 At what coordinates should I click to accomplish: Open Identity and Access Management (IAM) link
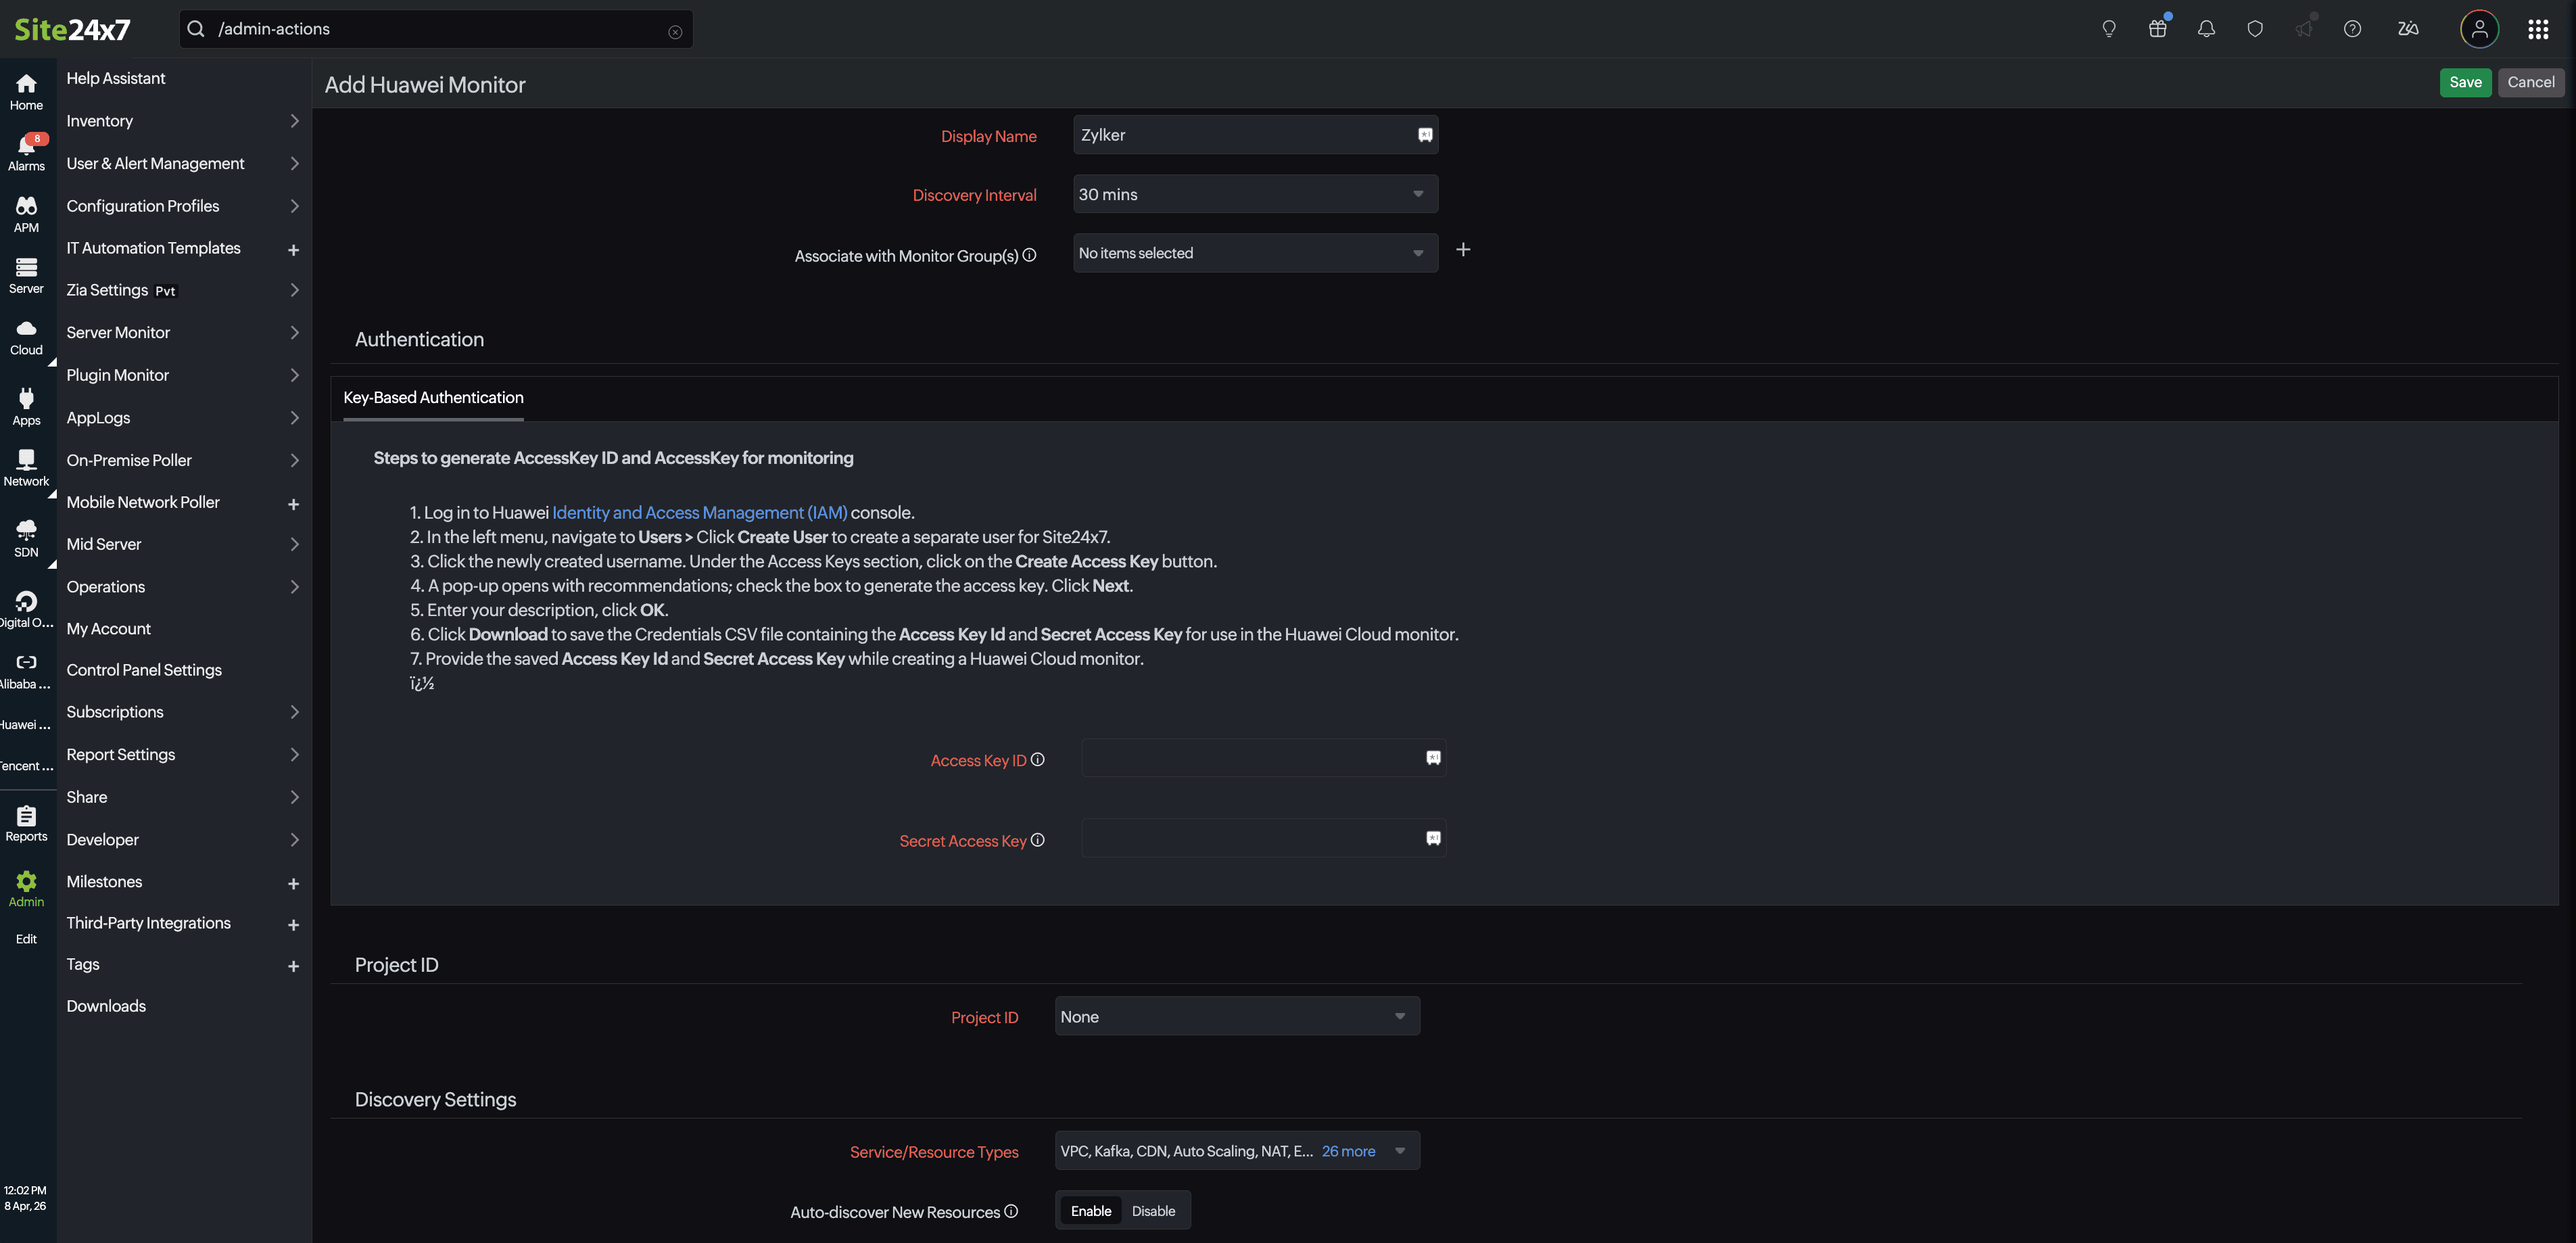click(x=699, y=513)
